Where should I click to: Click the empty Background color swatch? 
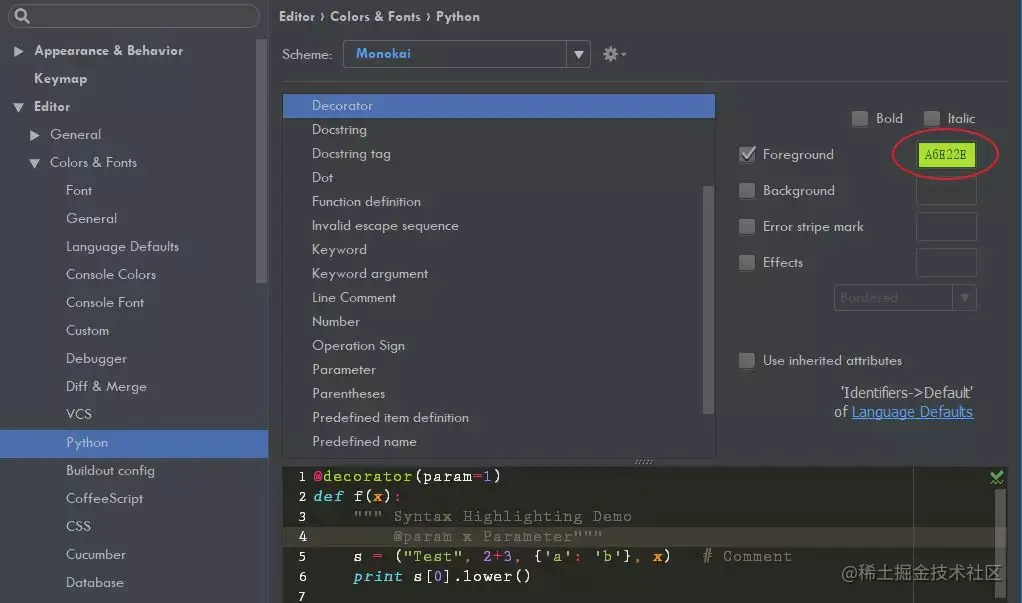946,190
